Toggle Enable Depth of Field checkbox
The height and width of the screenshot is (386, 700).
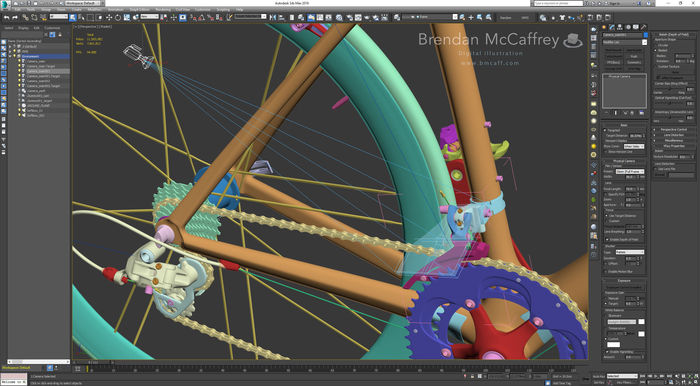point(607,240)
